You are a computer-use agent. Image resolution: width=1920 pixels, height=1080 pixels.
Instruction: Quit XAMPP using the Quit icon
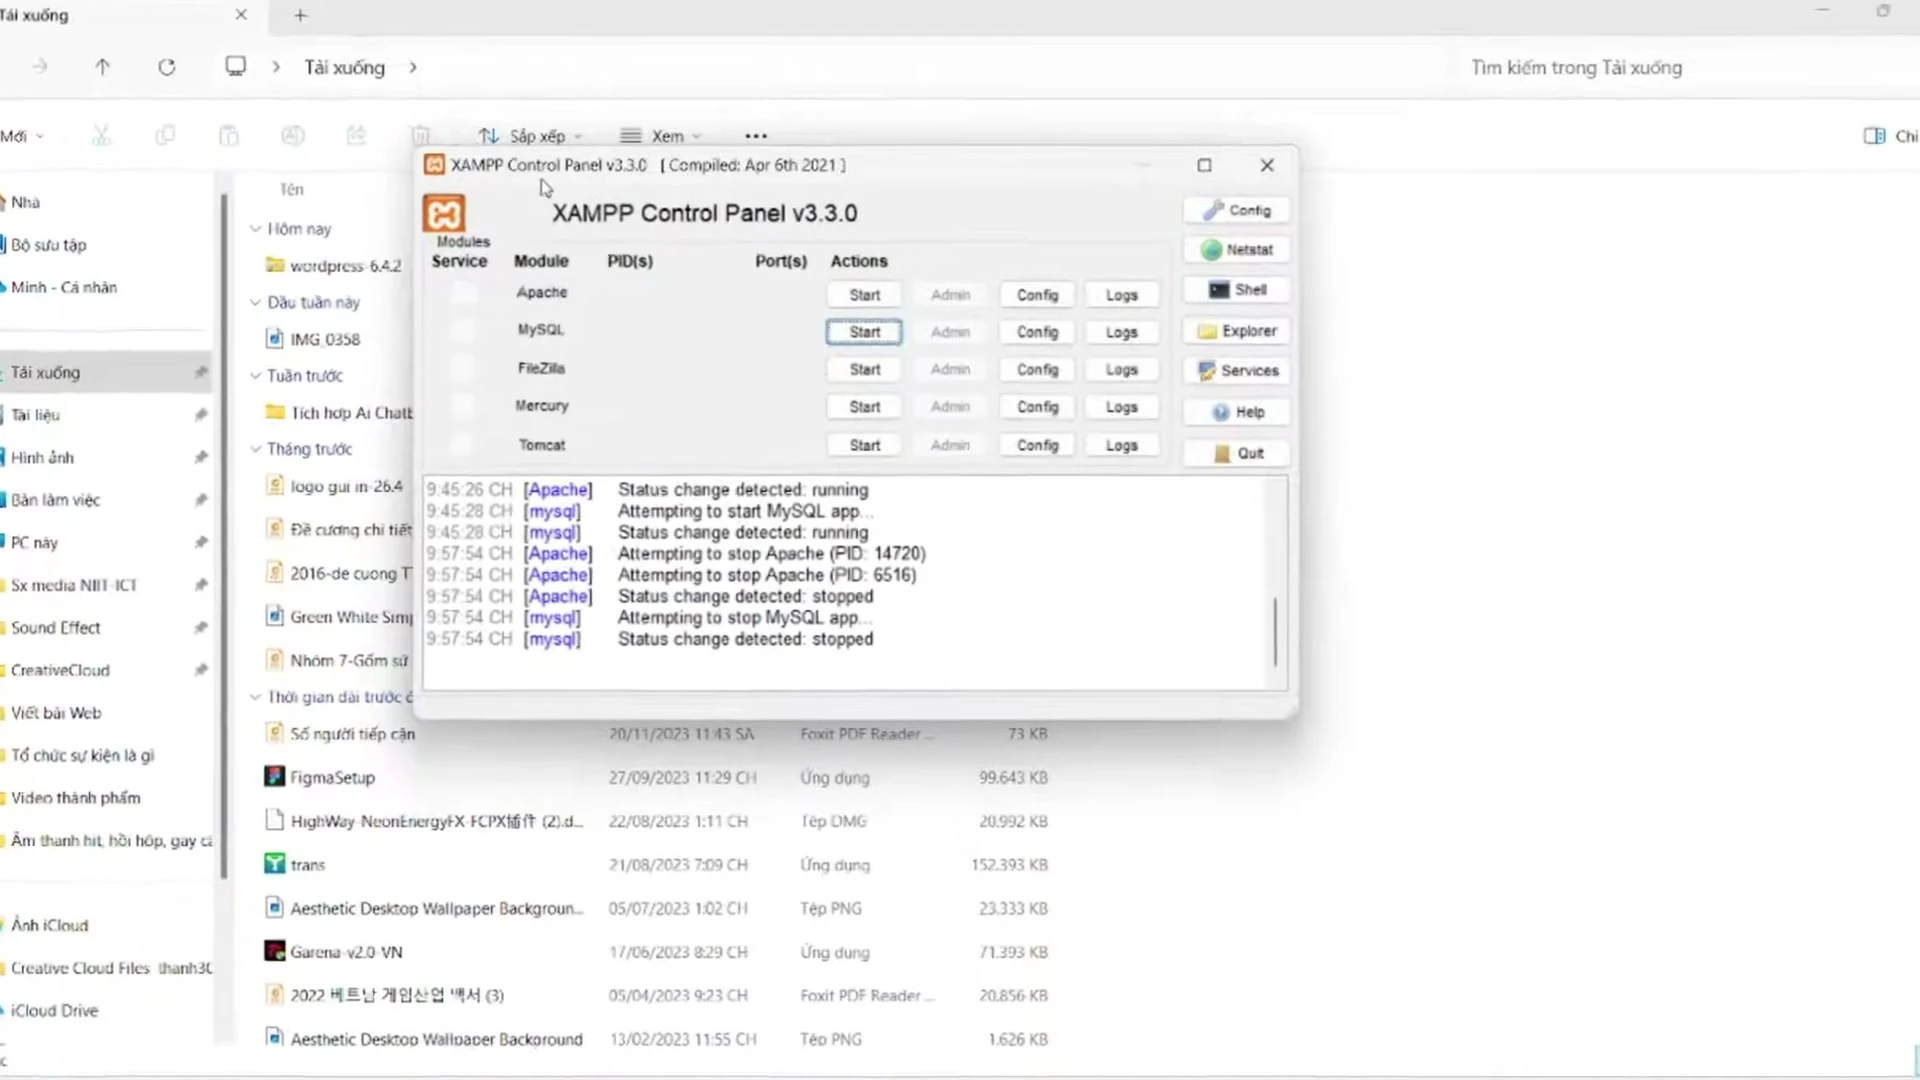pos(1236,453)
